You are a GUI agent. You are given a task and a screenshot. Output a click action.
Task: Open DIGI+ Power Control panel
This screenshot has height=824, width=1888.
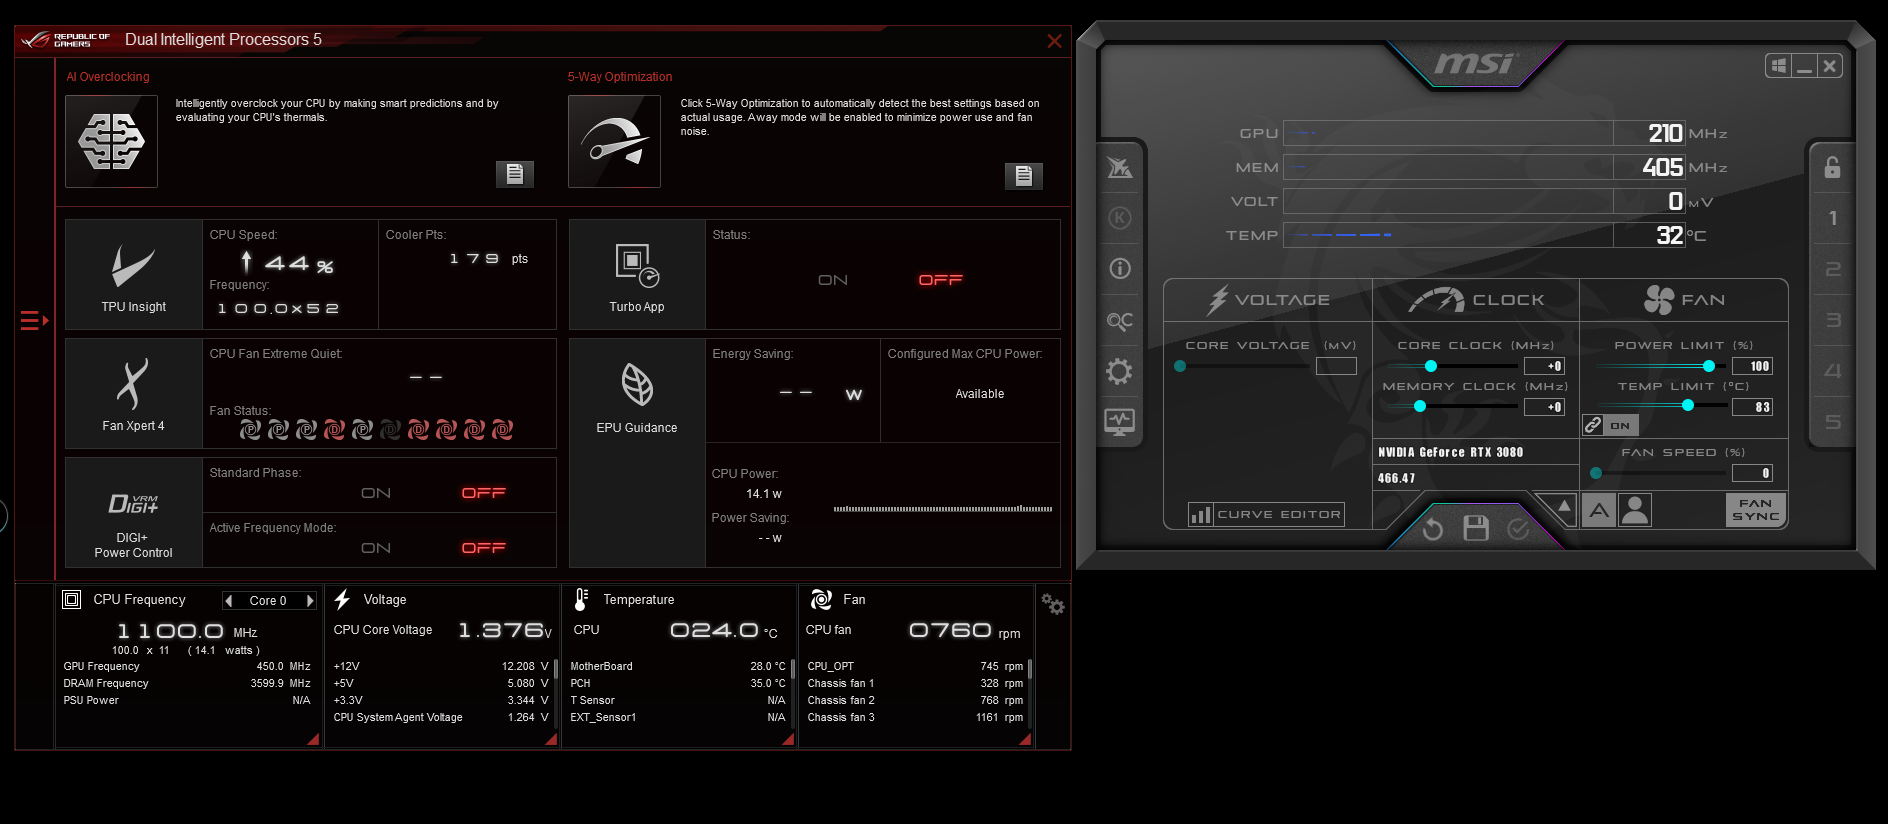(x=134, y=513)
